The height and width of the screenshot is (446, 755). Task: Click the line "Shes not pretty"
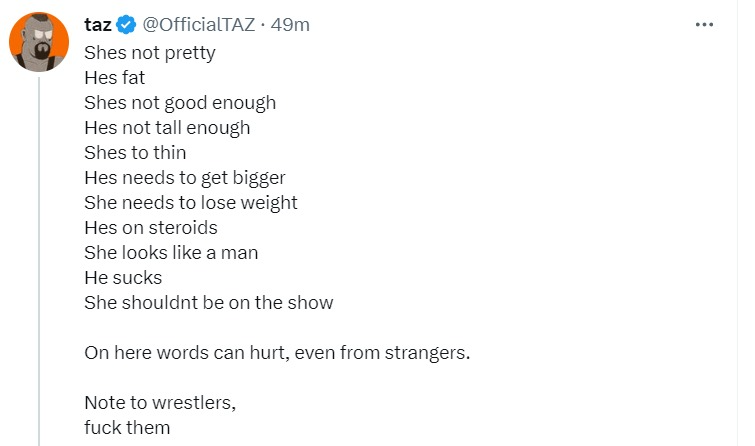[150, 52]
